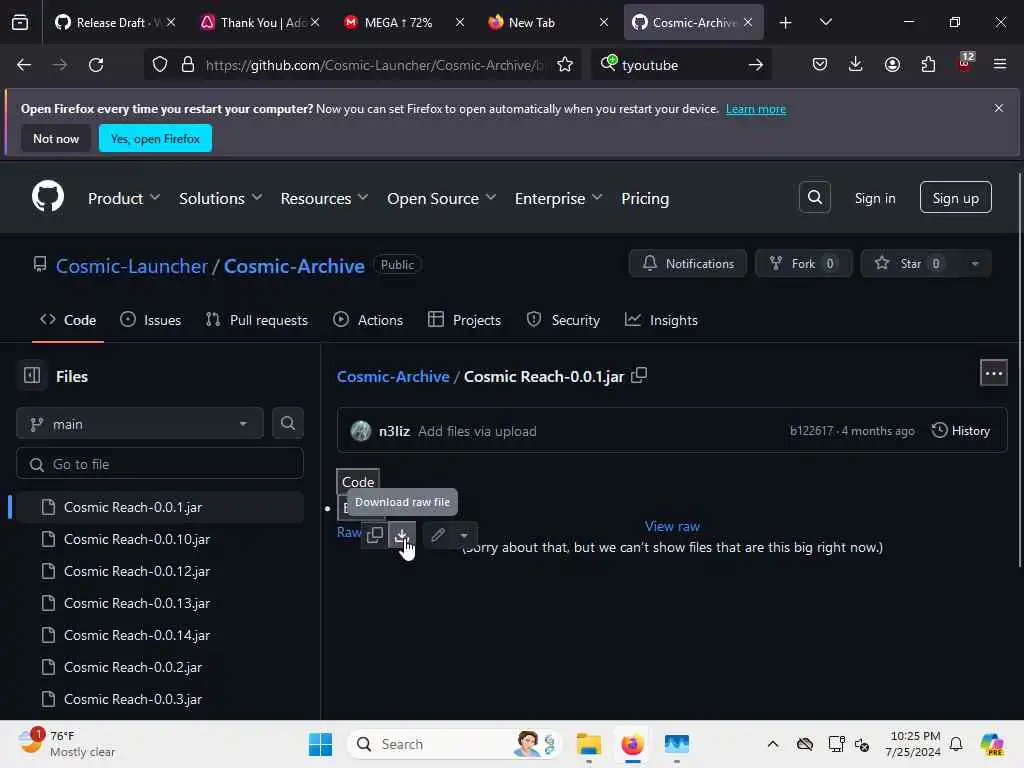The height and width of the screenshot is (768, 1024).
Task: Open File Explorer from taskbar
Action: tap(588, 744)
